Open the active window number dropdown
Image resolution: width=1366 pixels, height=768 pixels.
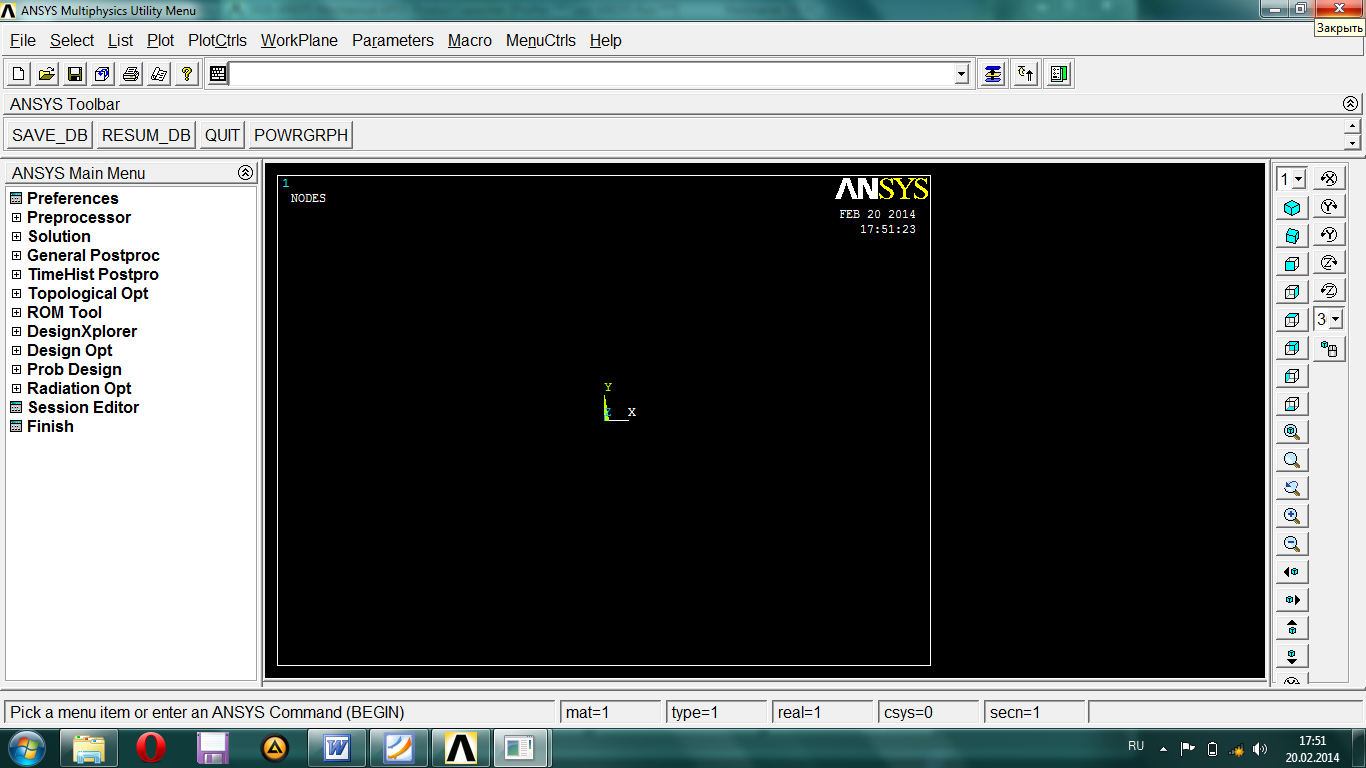coord(1299,180)
